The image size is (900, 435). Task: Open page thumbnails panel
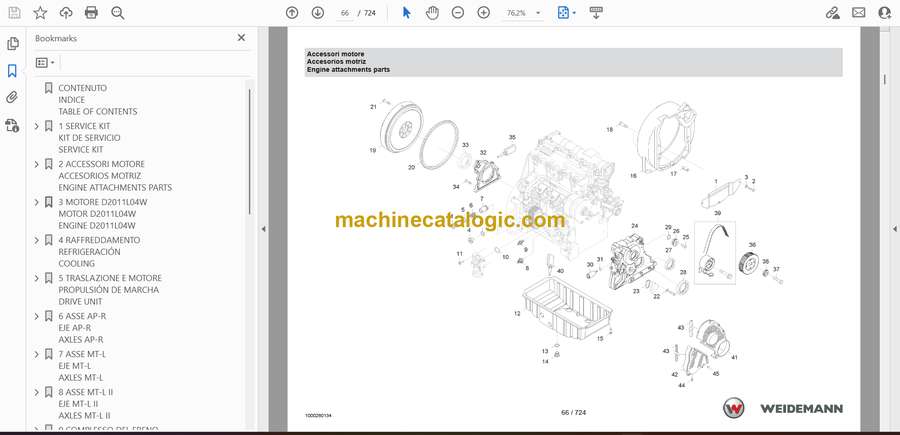pos(12,44)
